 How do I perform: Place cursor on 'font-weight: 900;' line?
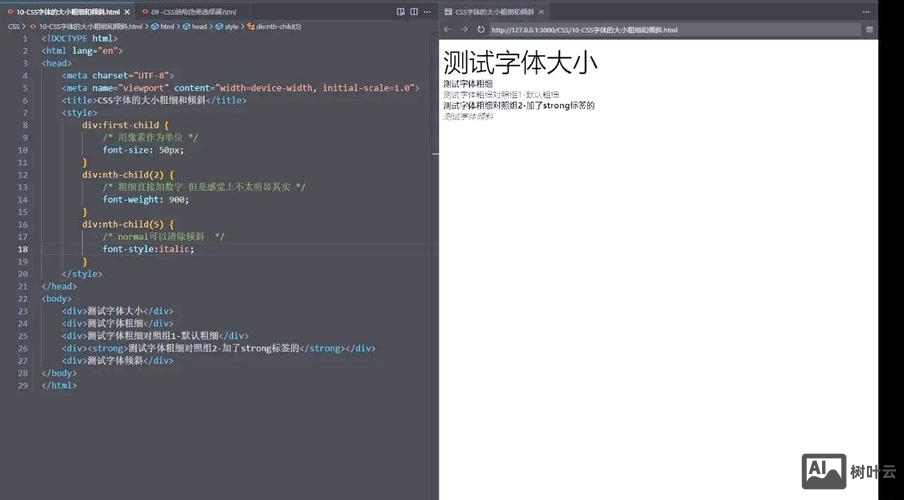[x=146, y=200]
